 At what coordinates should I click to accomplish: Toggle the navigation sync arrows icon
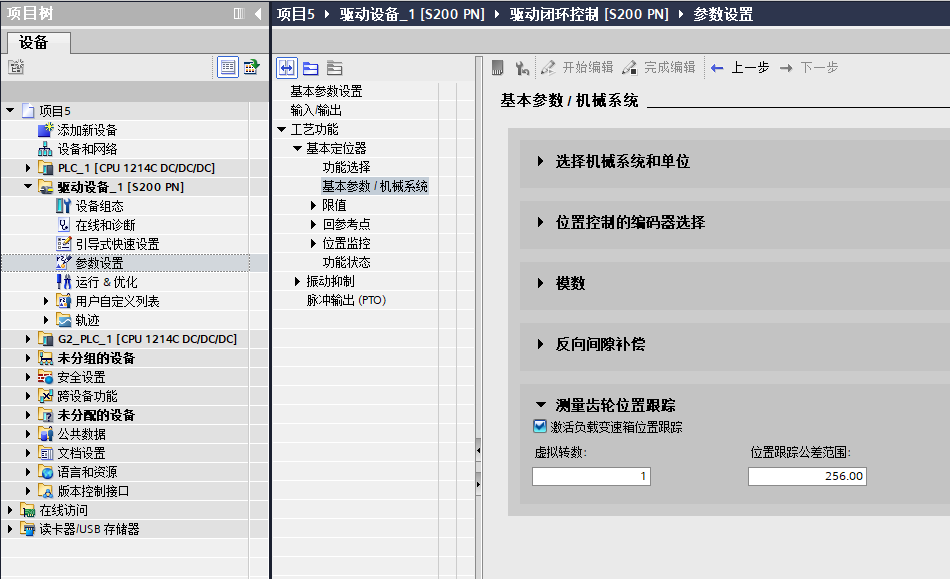click(287, 68)
